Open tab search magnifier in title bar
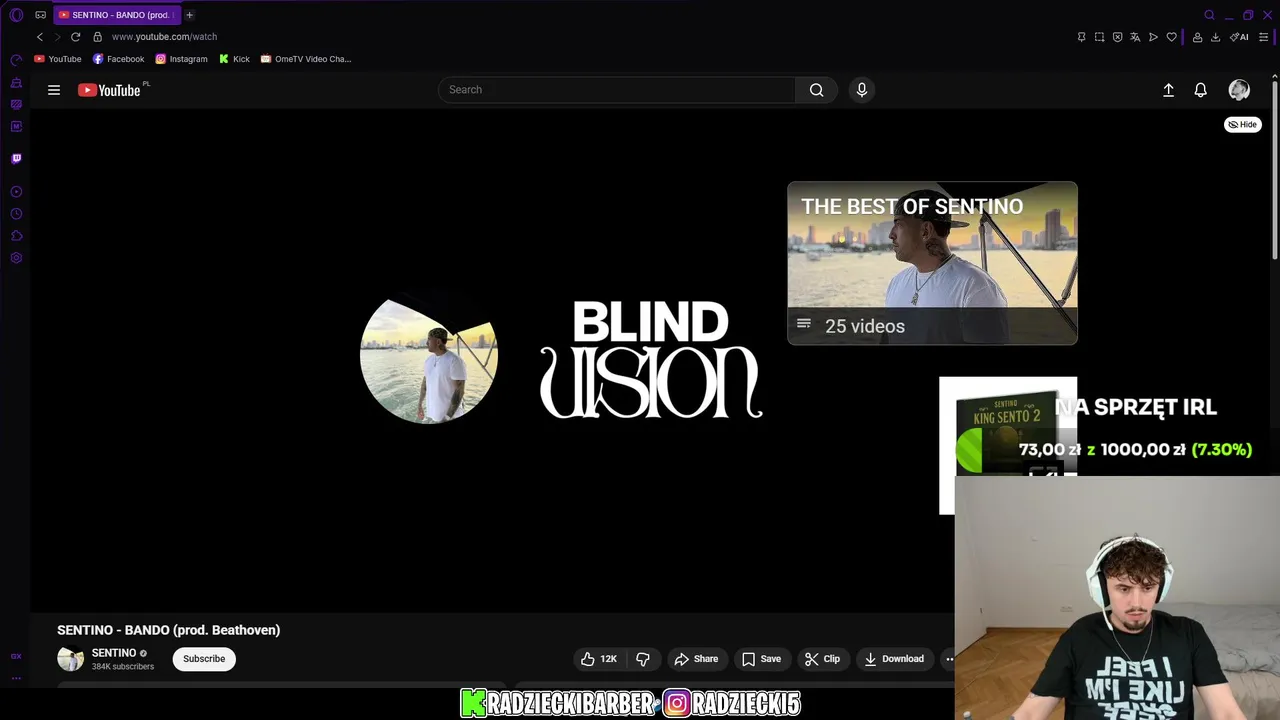 click(1209, 15)
